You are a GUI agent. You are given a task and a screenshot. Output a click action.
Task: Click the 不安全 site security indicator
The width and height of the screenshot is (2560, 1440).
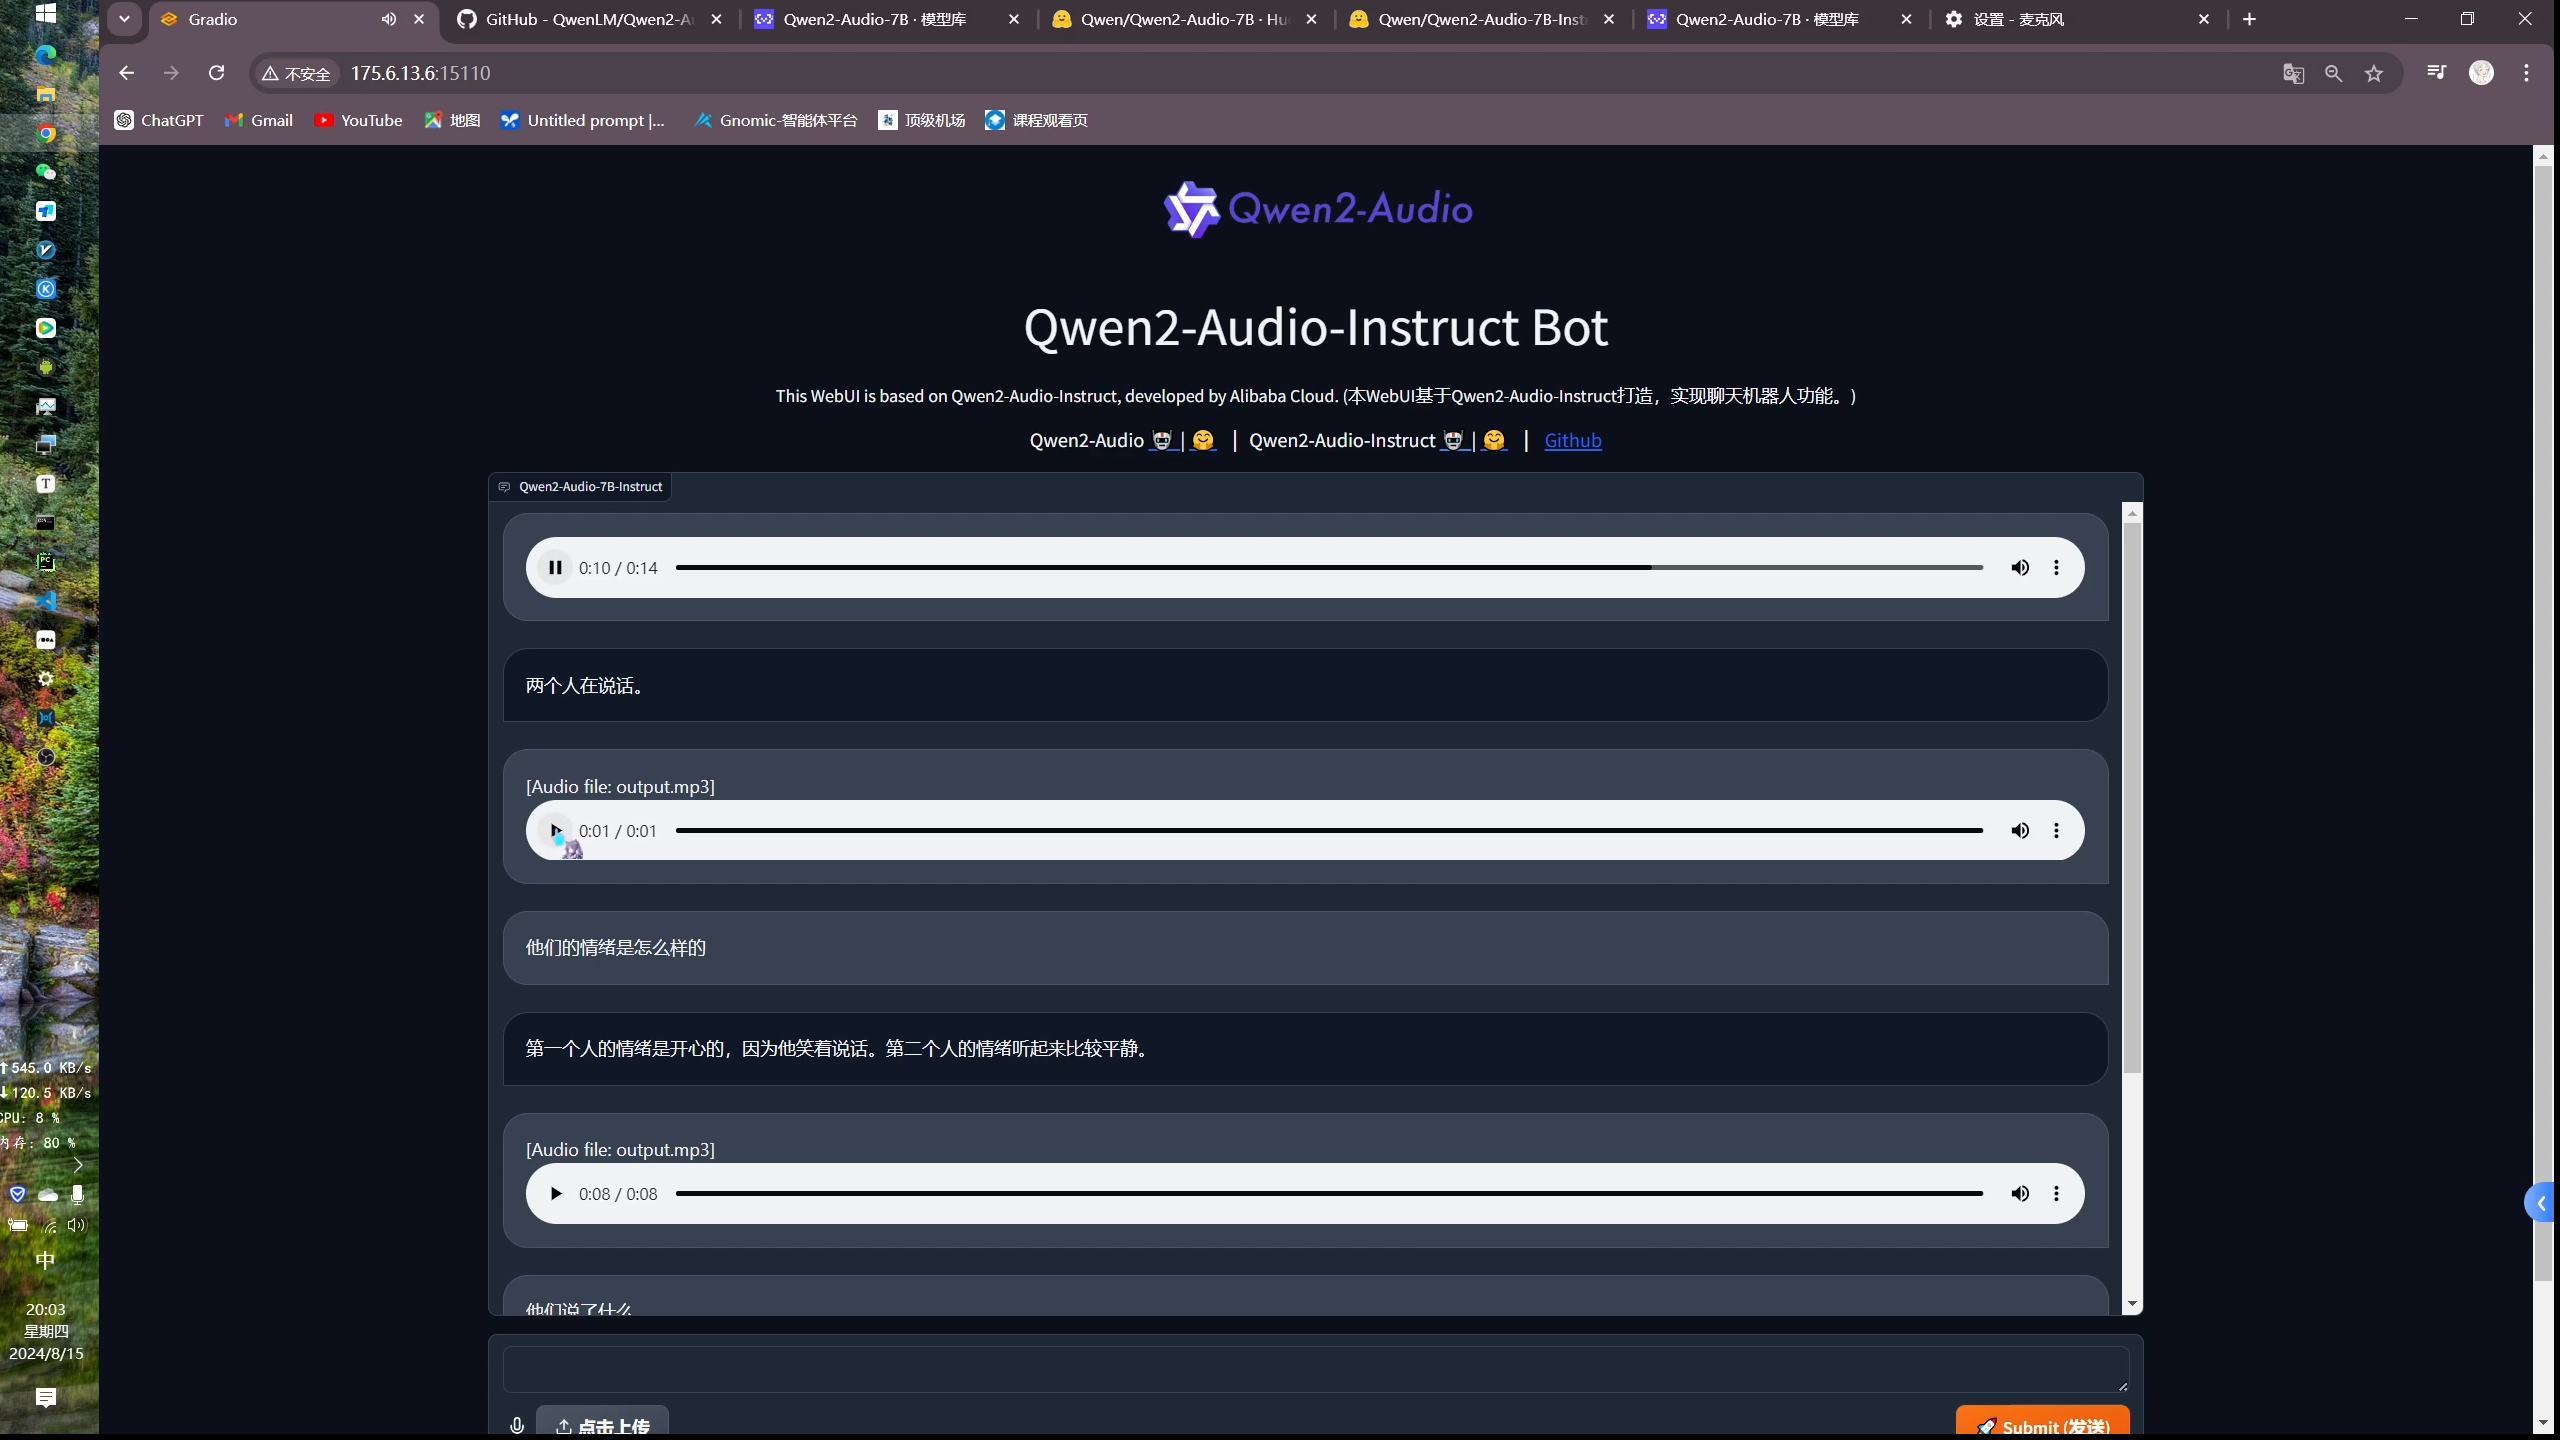tap(296, 73)
